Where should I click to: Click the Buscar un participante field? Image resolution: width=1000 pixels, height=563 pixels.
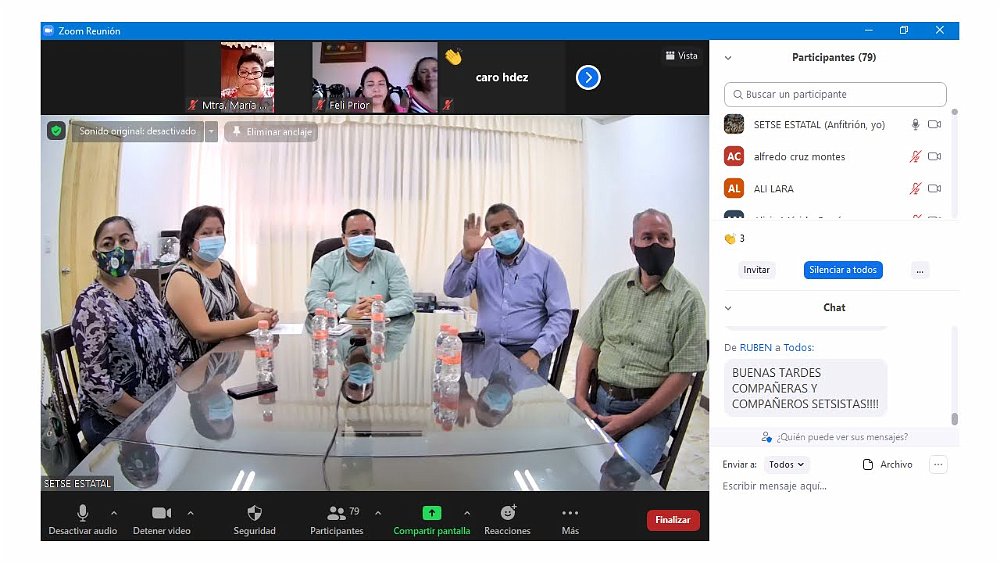[x=835, y=94]
